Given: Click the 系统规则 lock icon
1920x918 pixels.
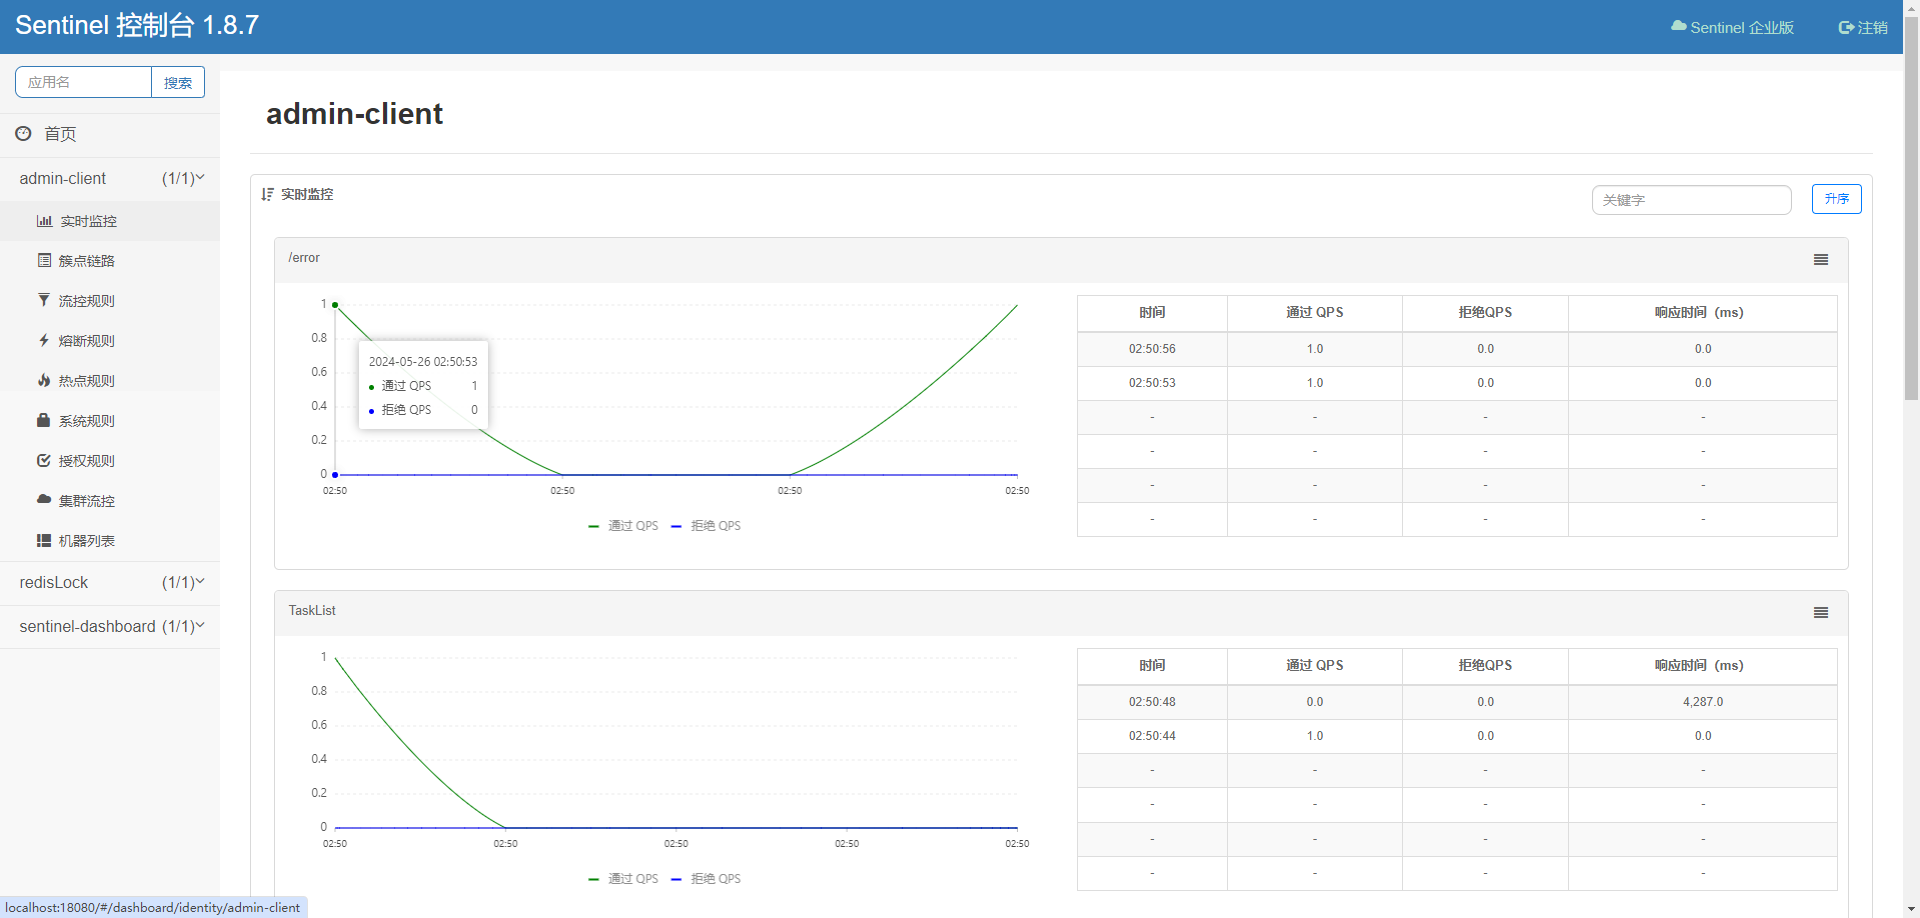Looking at the screenshot, I should coord(44,420).
